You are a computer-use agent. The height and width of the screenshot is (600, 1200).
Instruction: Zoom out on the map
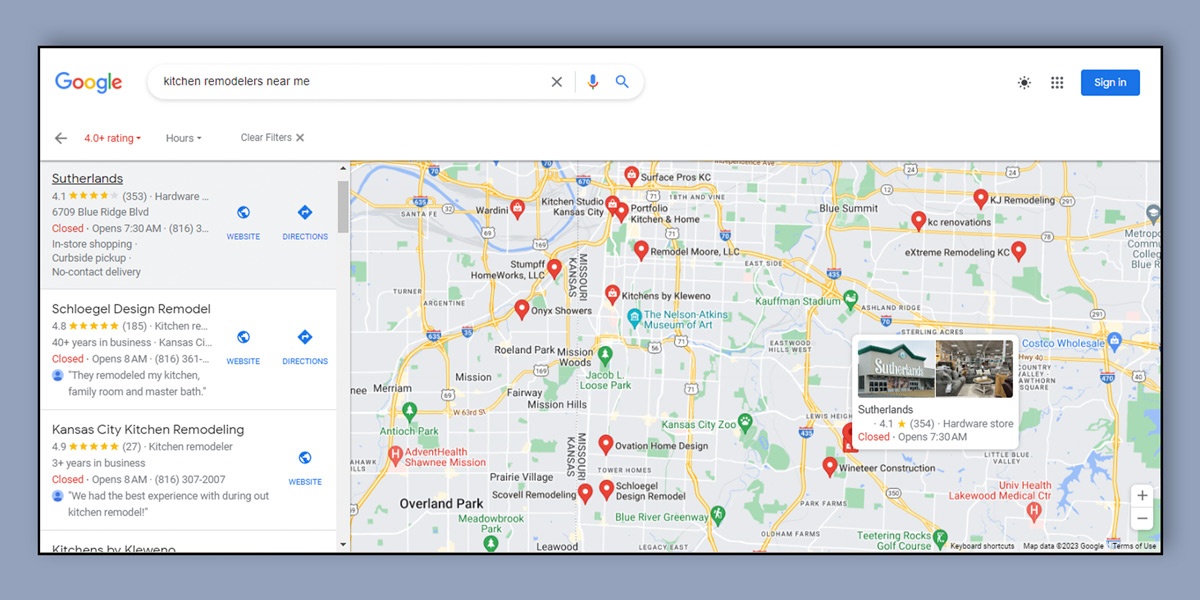1142,518
